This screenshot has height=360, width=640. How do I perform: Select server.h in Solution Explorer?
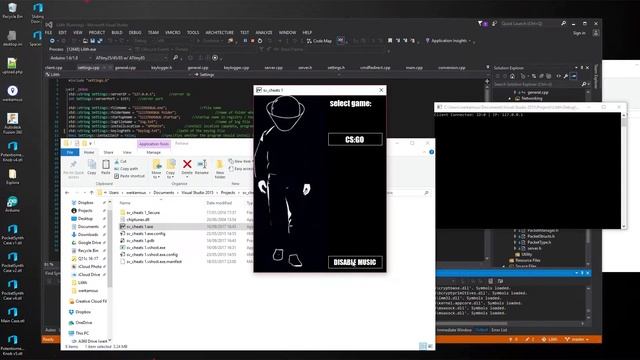tap(534, 248)
